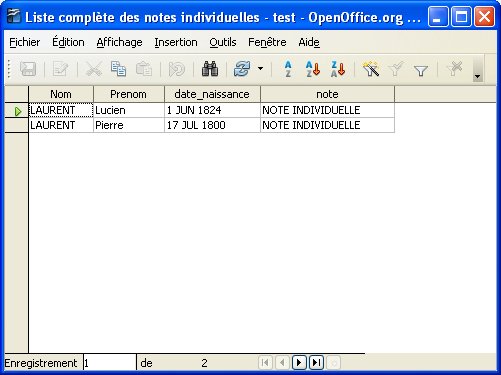Click Remove Filter/Sort icon
The width and height of the screenshot is (501, 375).
point(454,69)
